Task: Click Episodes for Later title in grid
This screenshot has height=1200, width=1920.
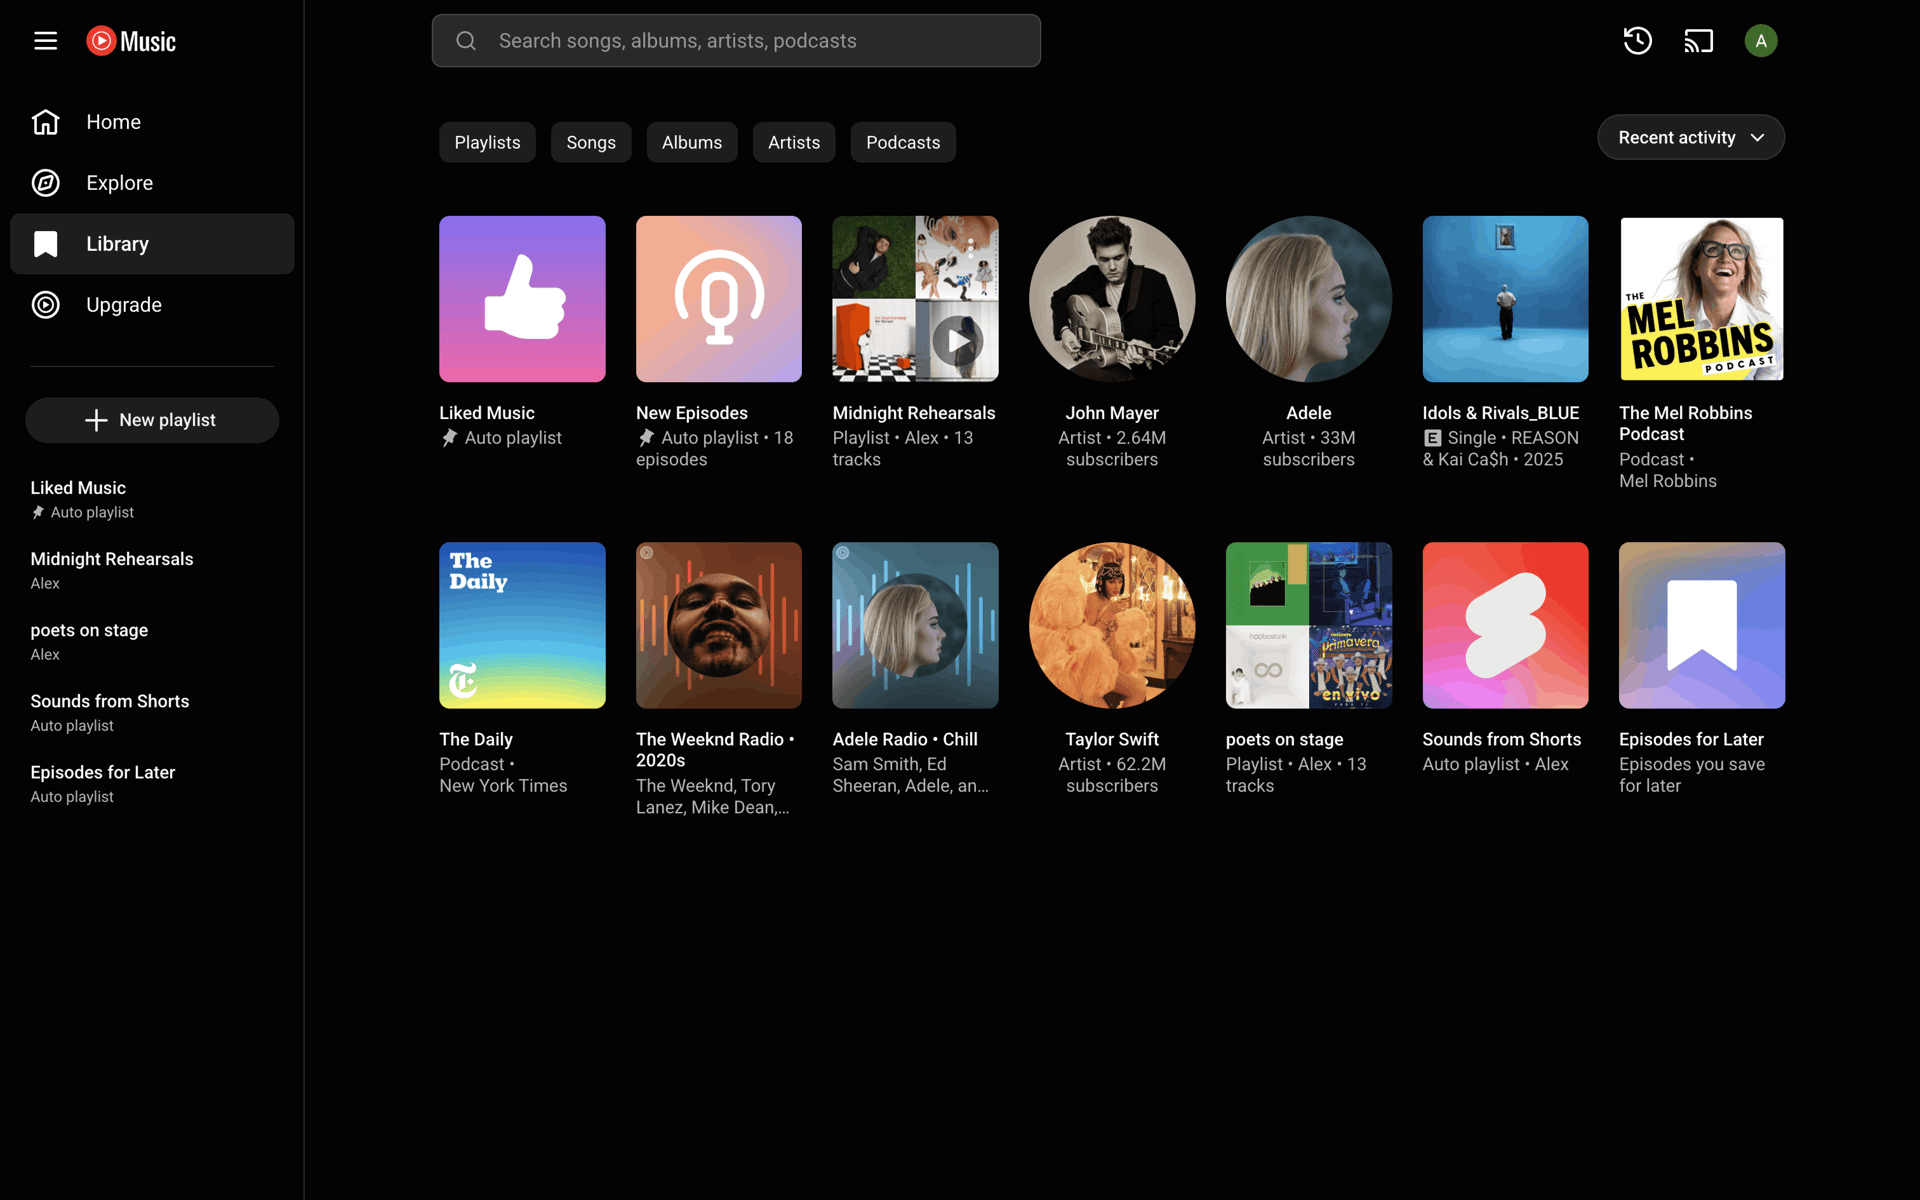Action: (x=1691, y=739)
